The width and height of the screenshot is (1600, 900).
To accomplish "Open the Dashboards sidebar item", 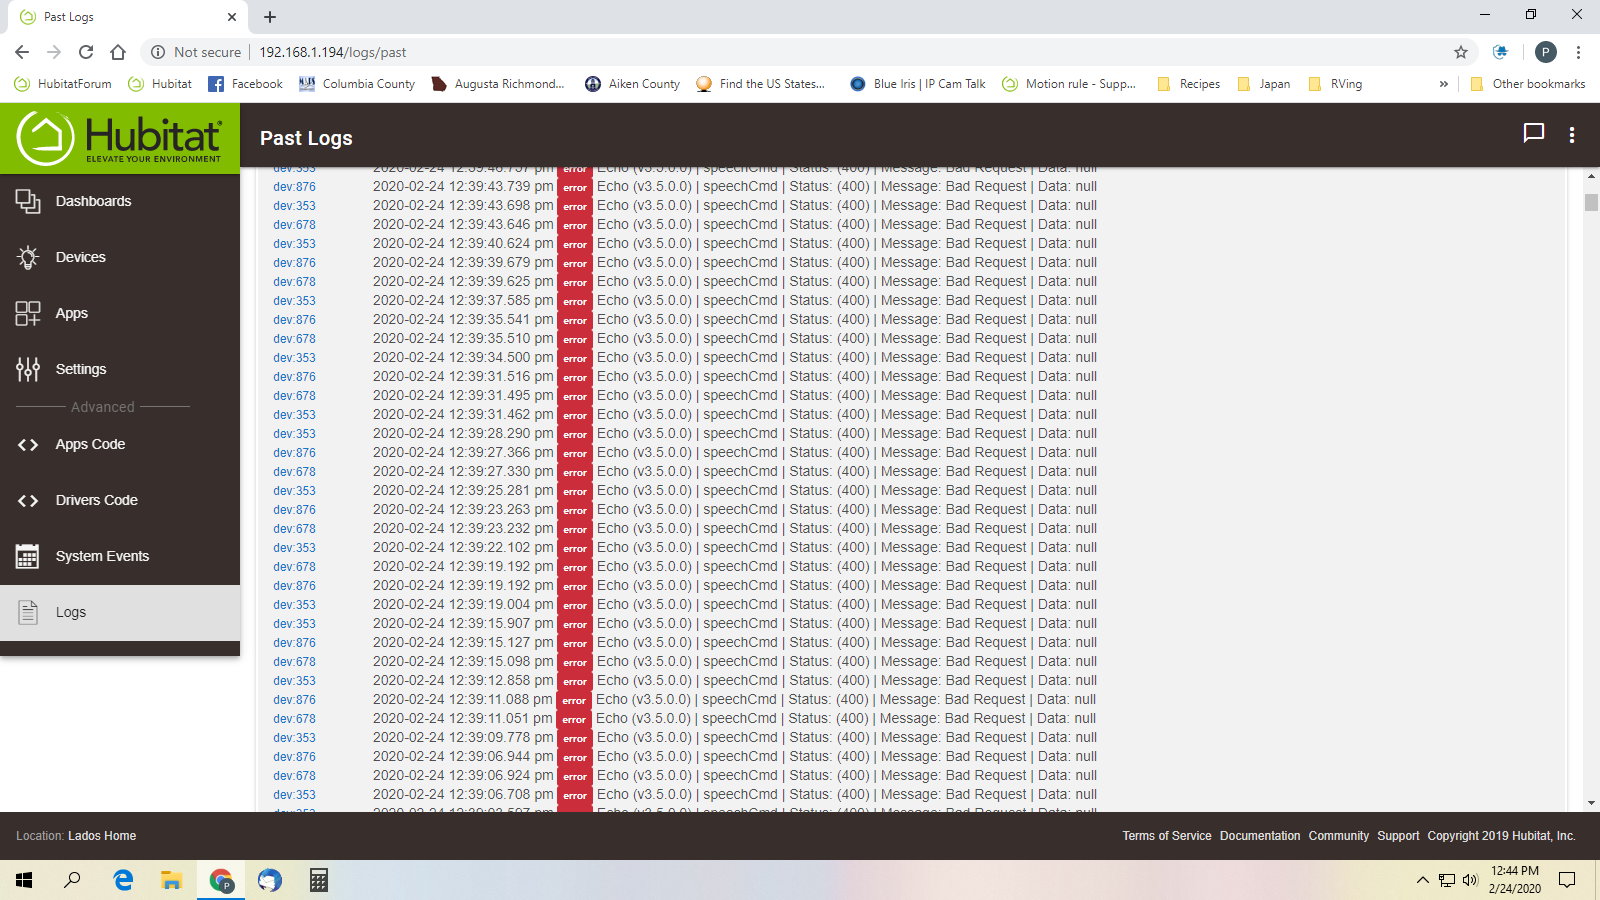I will (93, 201).
